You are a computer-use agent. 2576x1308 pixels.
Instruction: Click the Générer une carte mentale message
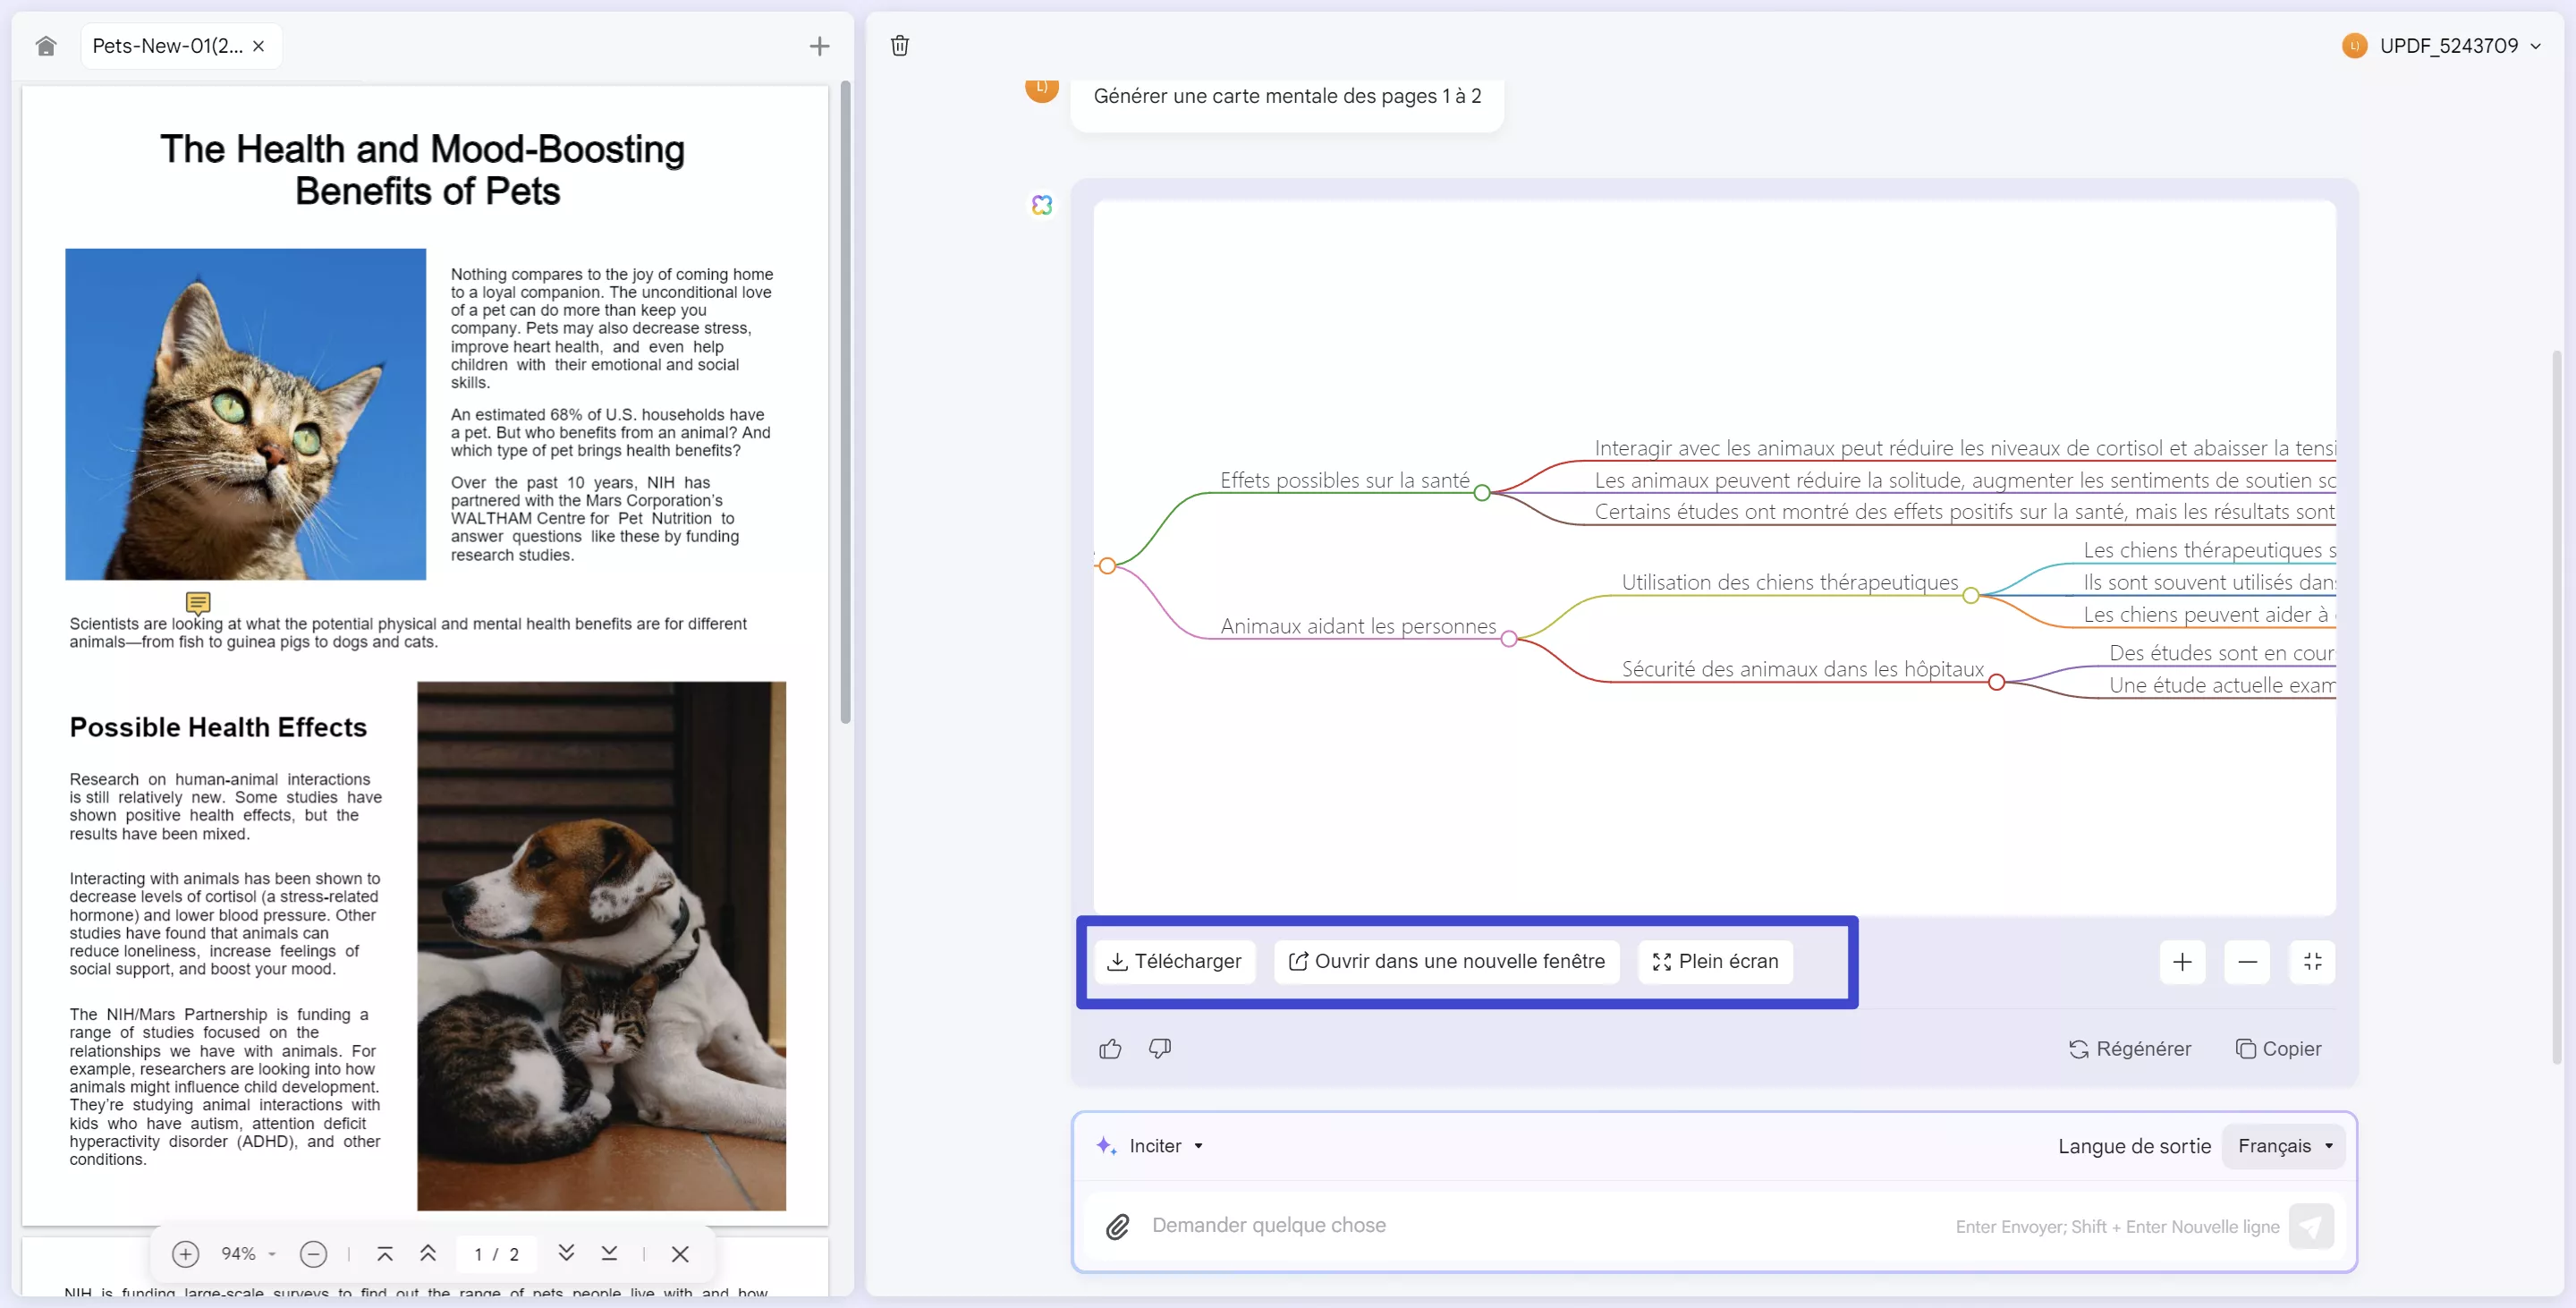click(x=1287, y=96)
